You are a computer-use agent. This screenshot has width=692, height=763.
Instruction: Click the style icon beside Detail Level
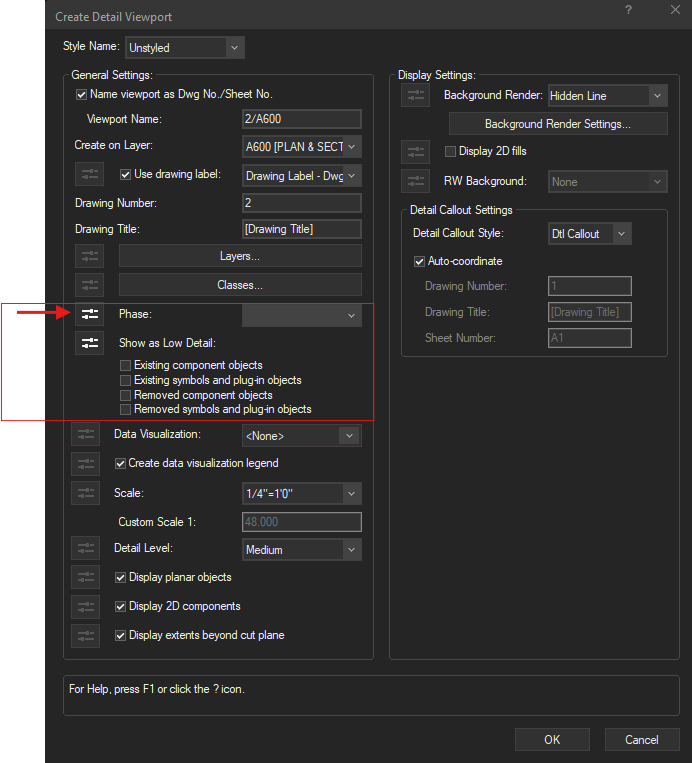click(x=86, y=549)
